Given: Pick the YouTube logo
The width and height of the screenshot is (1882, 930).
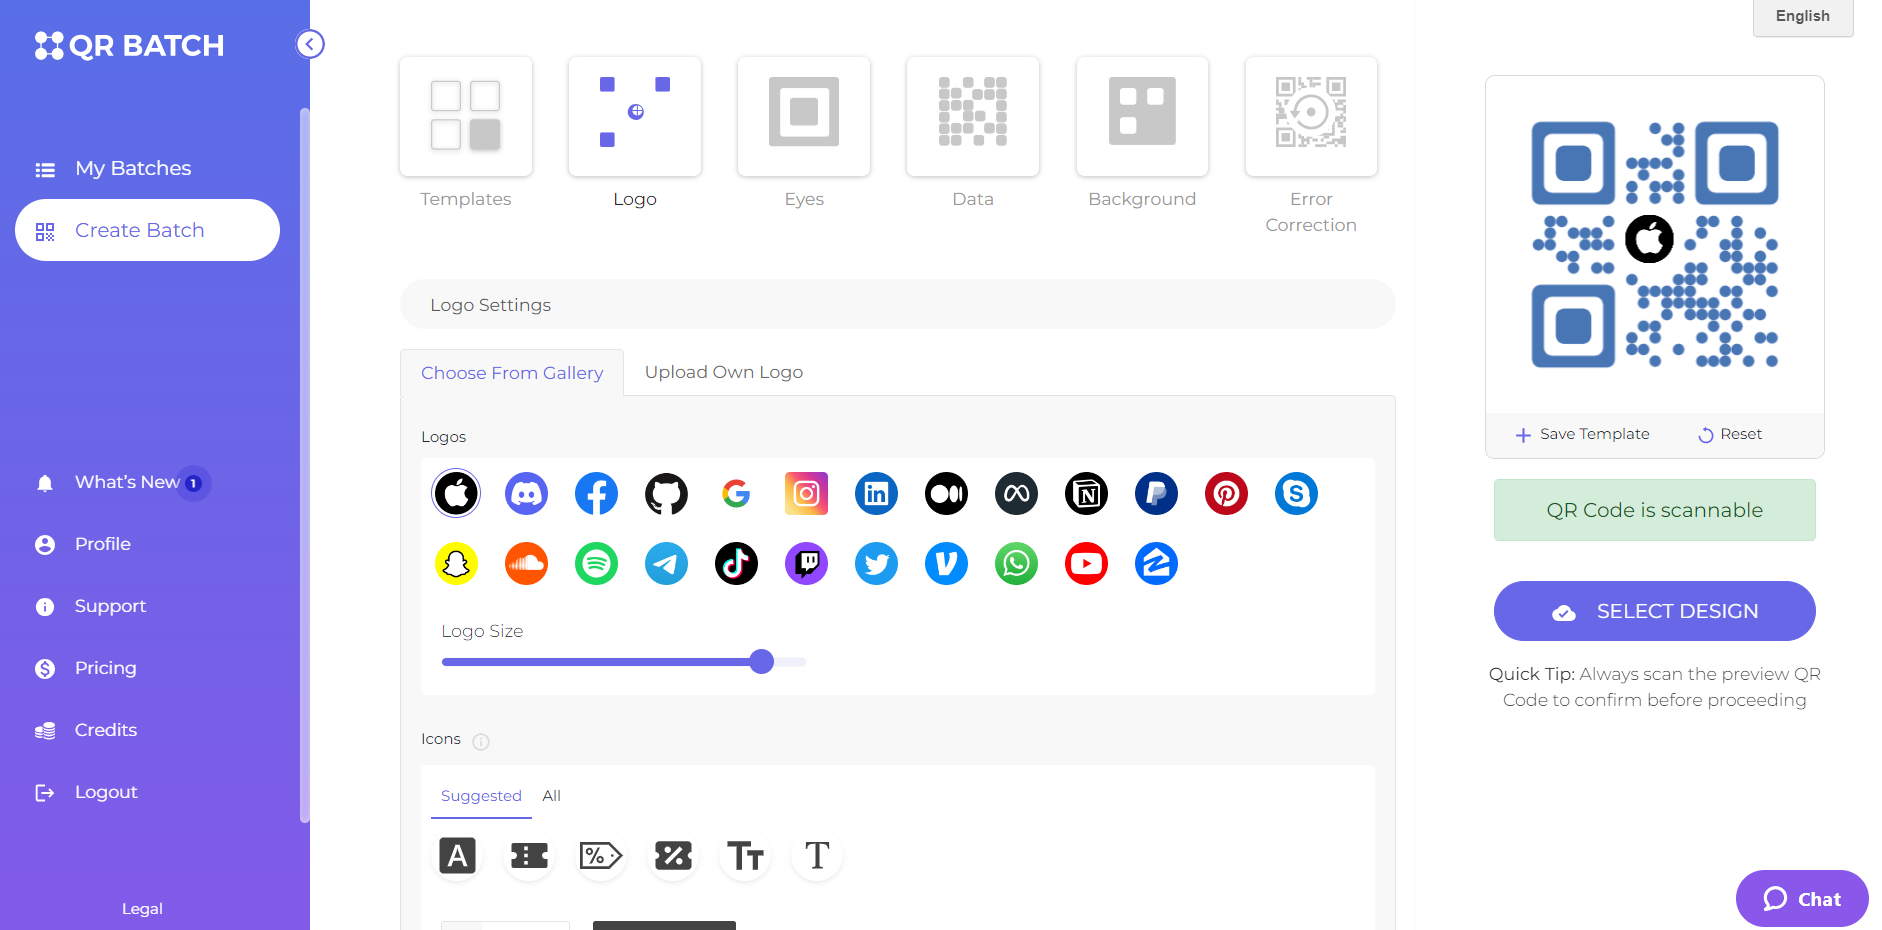Looking at the screenshot, I should click(x=1086, y=564).
